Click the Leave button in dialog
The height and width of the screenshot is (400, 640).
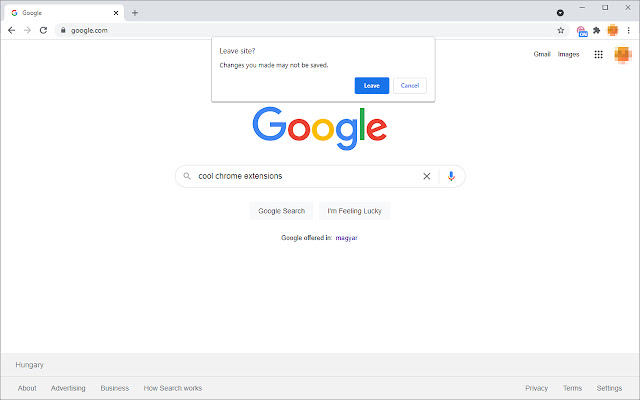(372, 86)
